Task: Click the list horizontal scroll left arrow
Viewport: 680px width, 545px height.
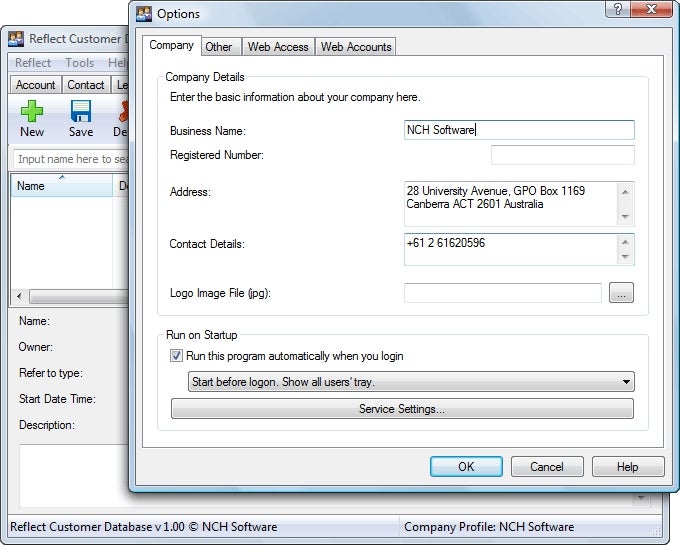Action: point(19,296)
